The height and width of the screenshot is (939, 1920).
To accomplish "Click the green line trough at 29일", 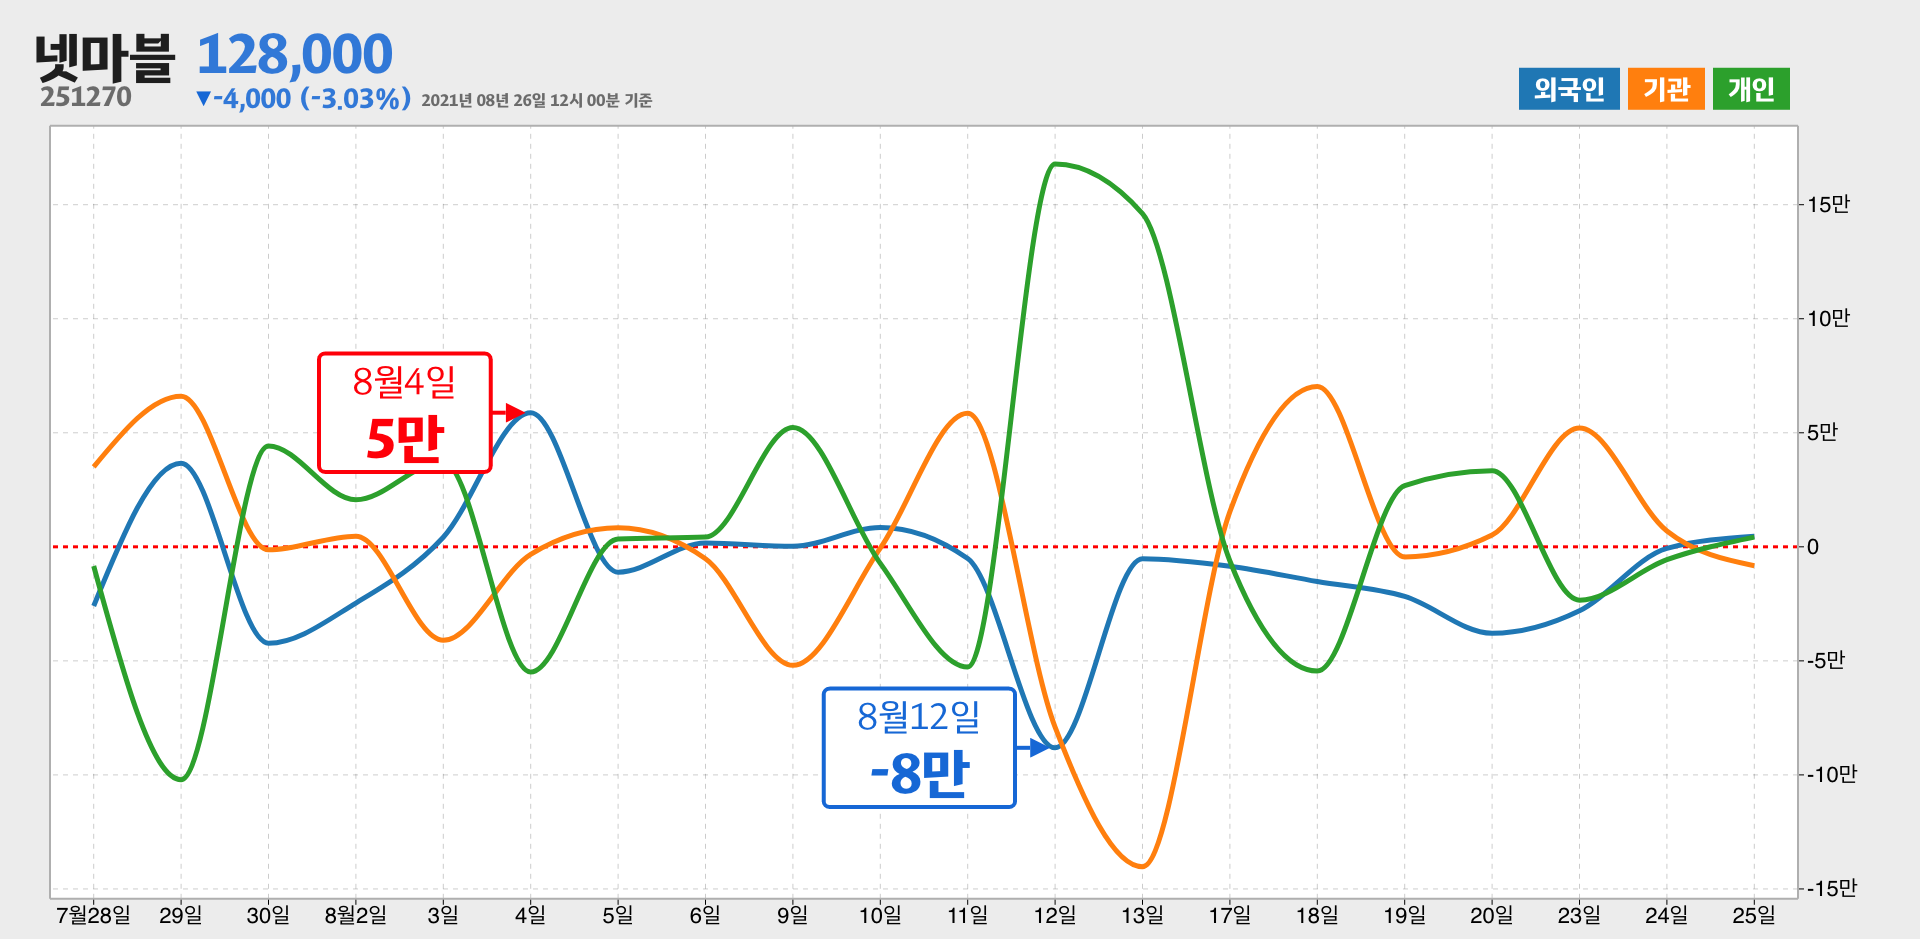I will click(x=181, y=778).
